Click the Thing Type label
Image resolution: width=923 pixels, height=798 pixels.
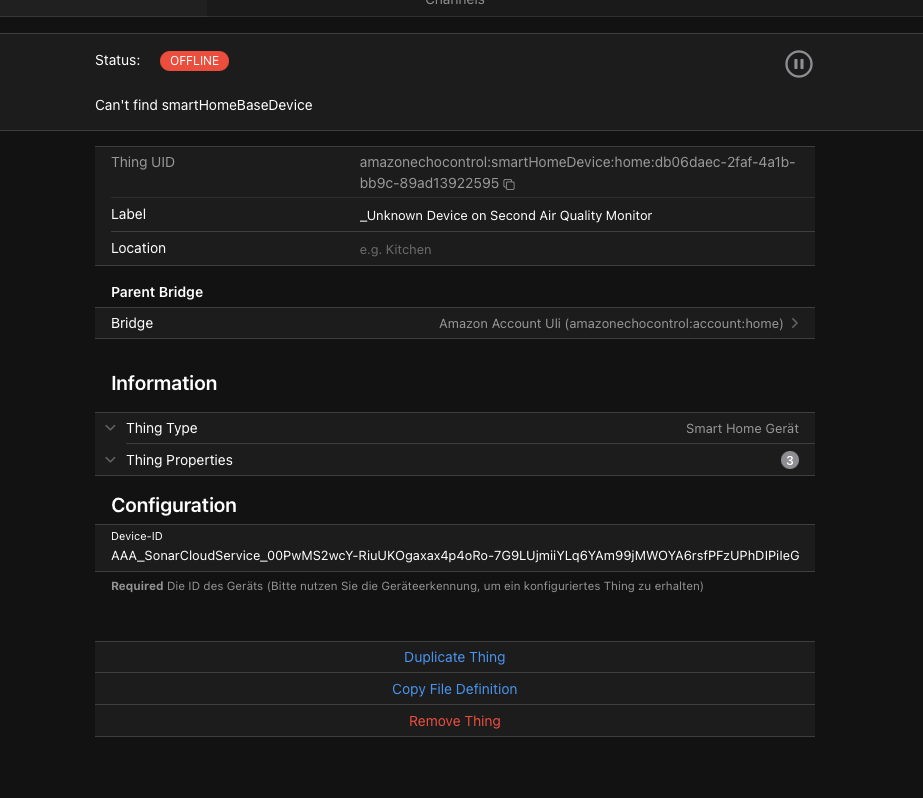click(162, 428)
